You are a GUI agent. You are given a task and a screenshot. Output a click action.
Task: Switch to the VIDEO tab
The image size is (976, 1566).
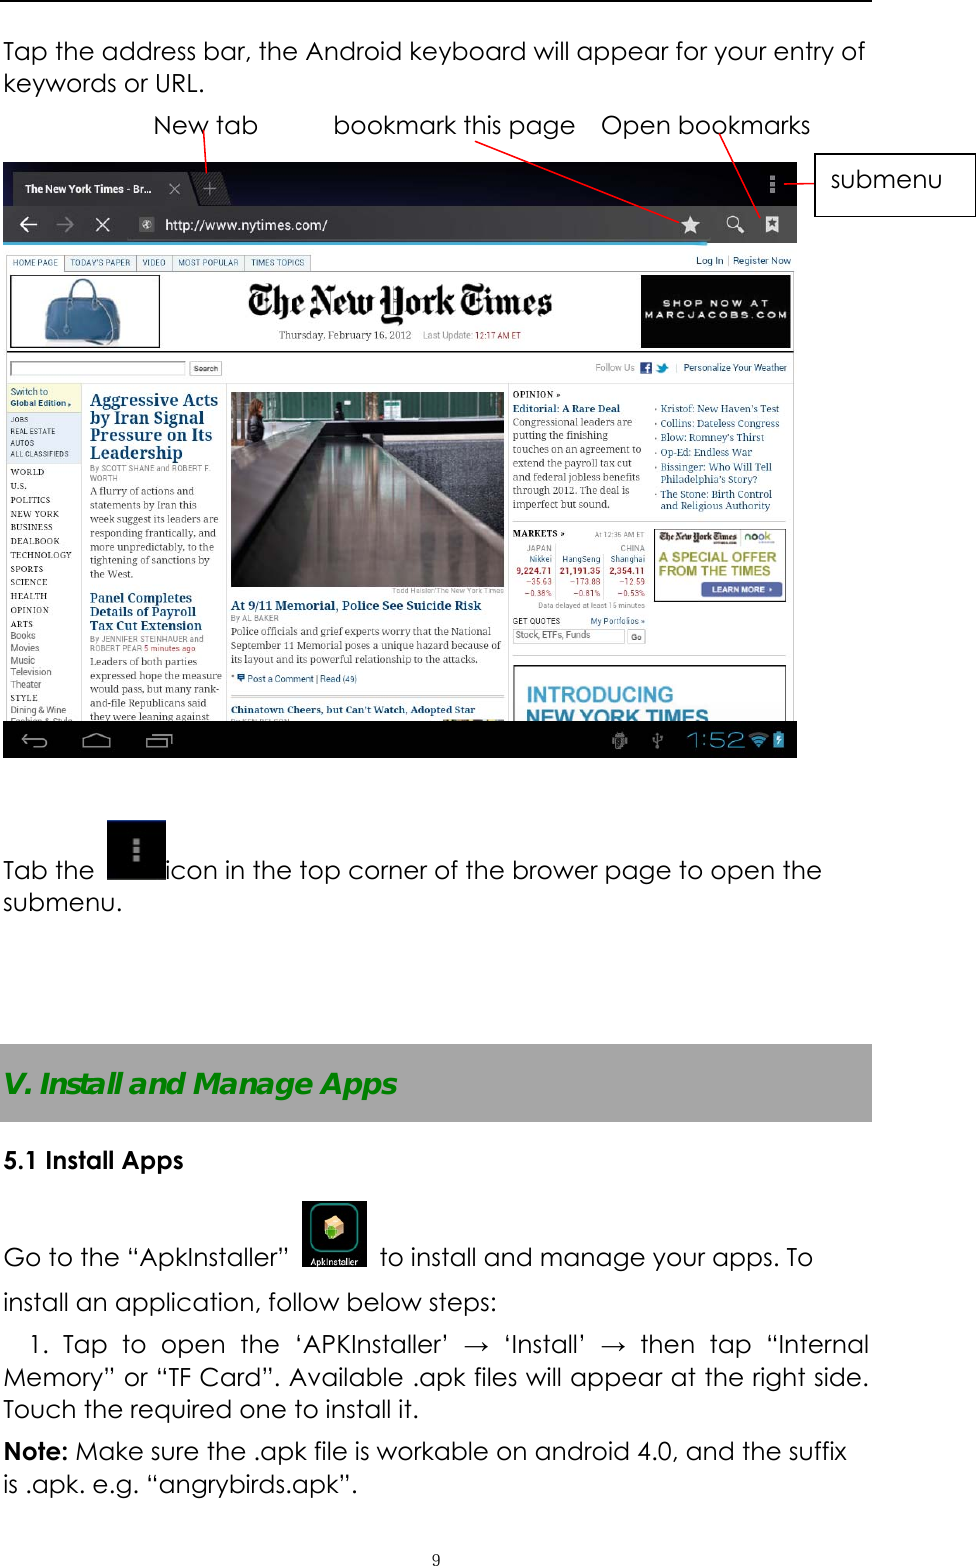(152, 262)
